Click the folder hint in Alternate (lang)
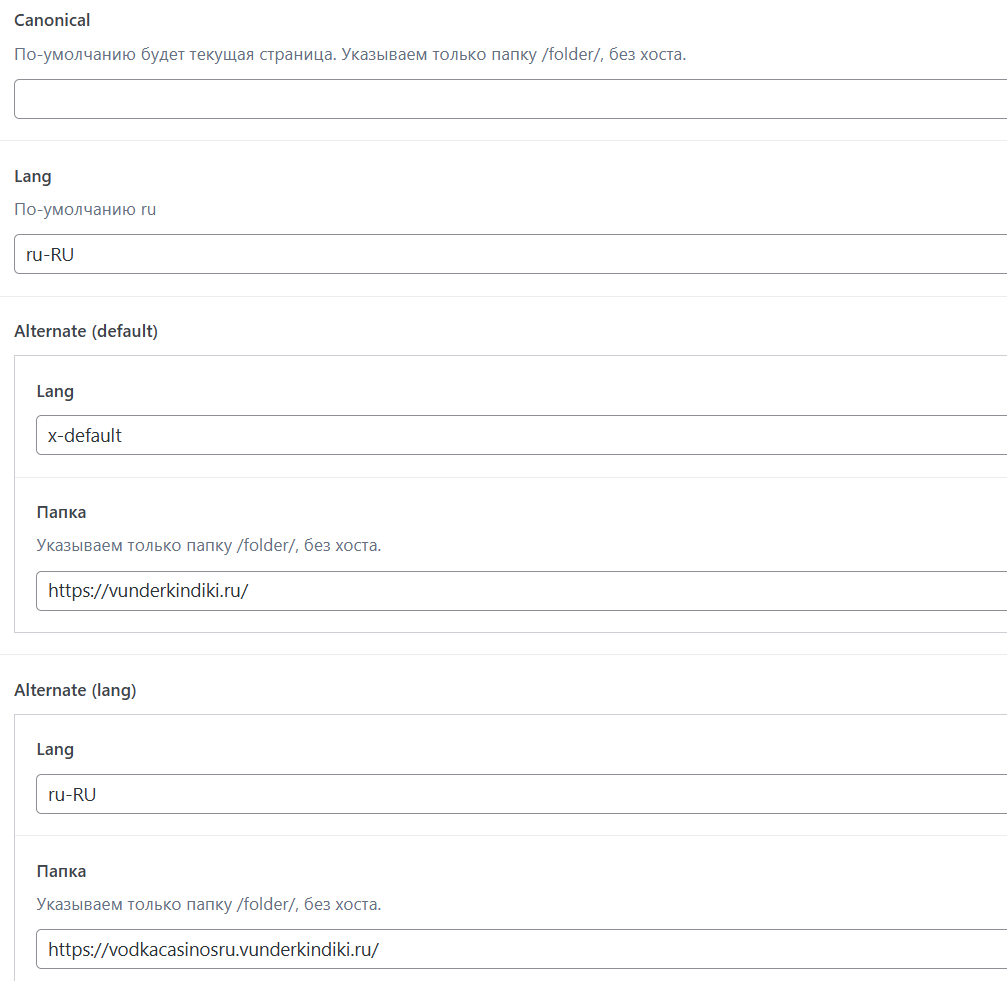 [208, 904]
